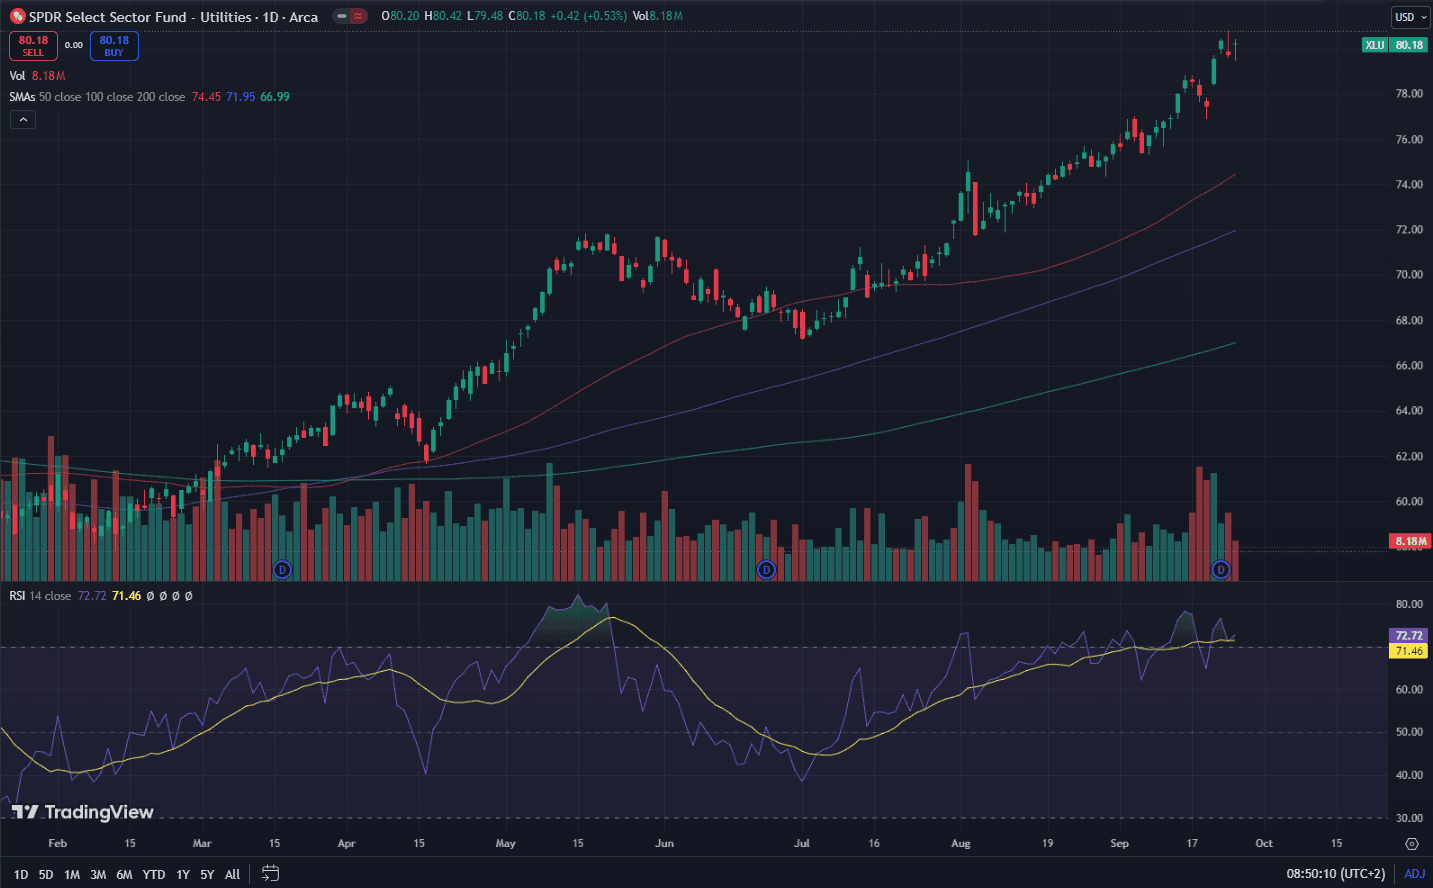Click the grey pill market status icon
The height and width of the screenshot is (888, 1433).
point(342,16)
